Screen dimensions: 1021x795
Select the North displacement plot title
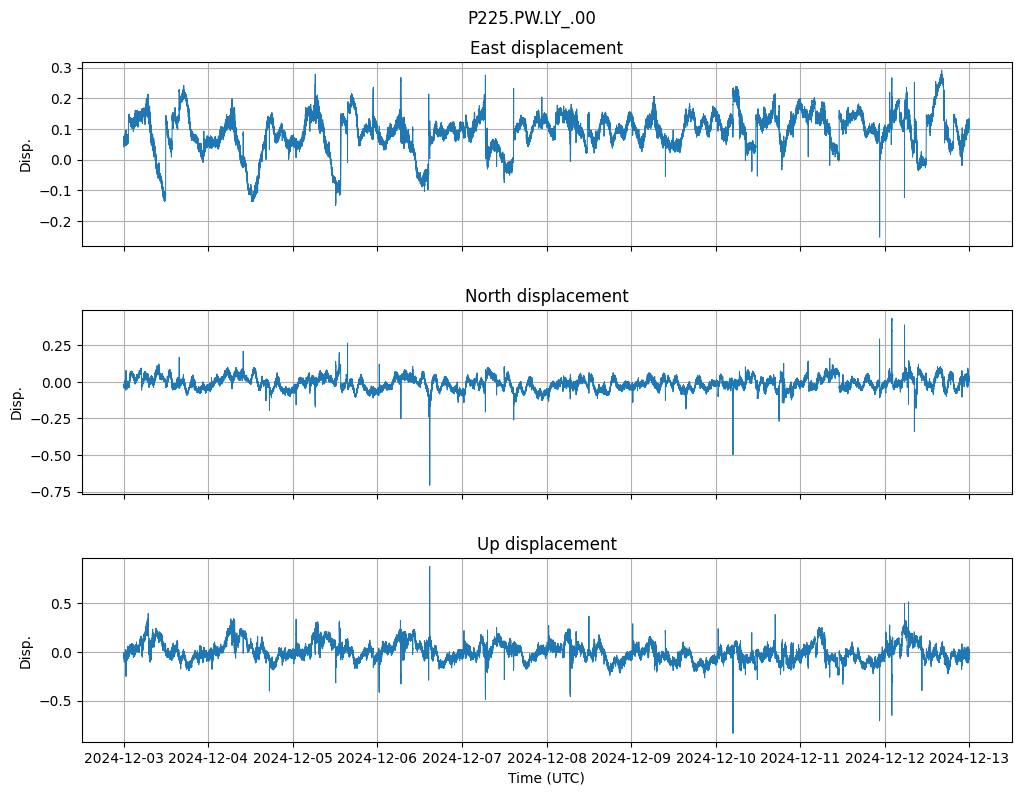(546, 296)
